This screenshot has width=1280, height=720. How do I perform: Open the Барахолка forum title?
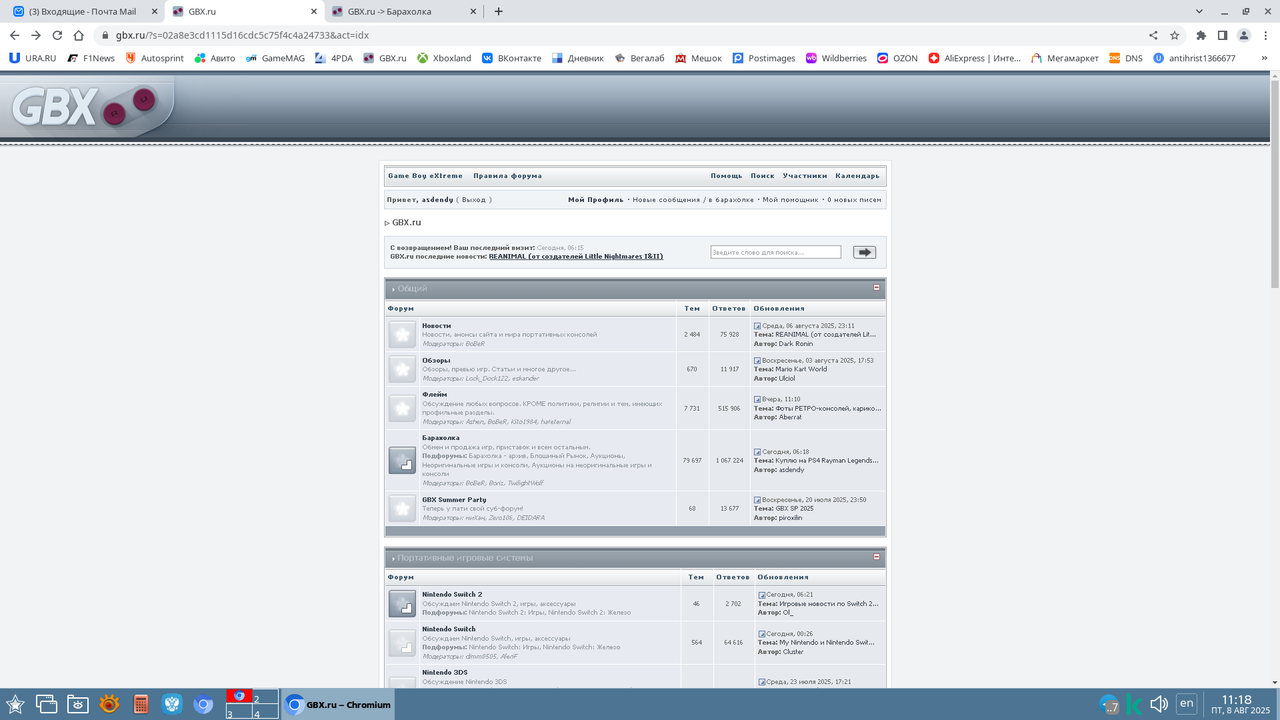pos(441,438)
